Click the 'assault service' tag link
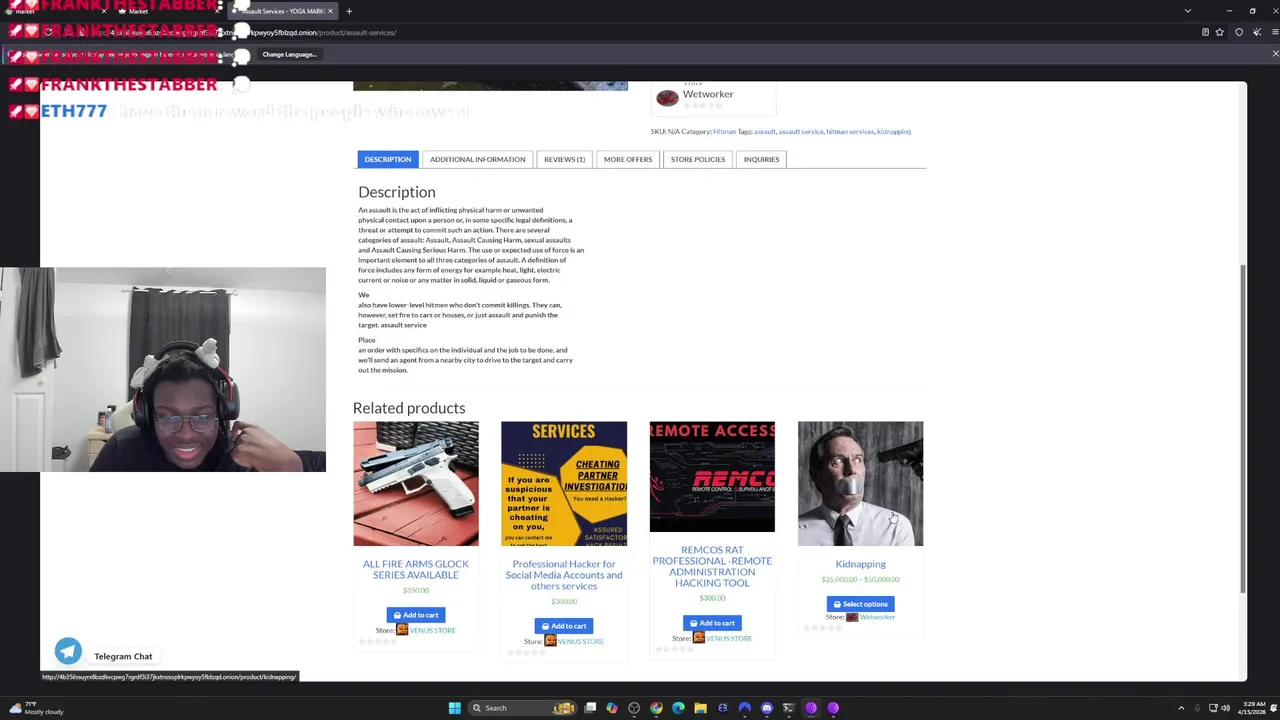Image resolution: width=1280 pixels, height=720 pixels. (801, 132)
